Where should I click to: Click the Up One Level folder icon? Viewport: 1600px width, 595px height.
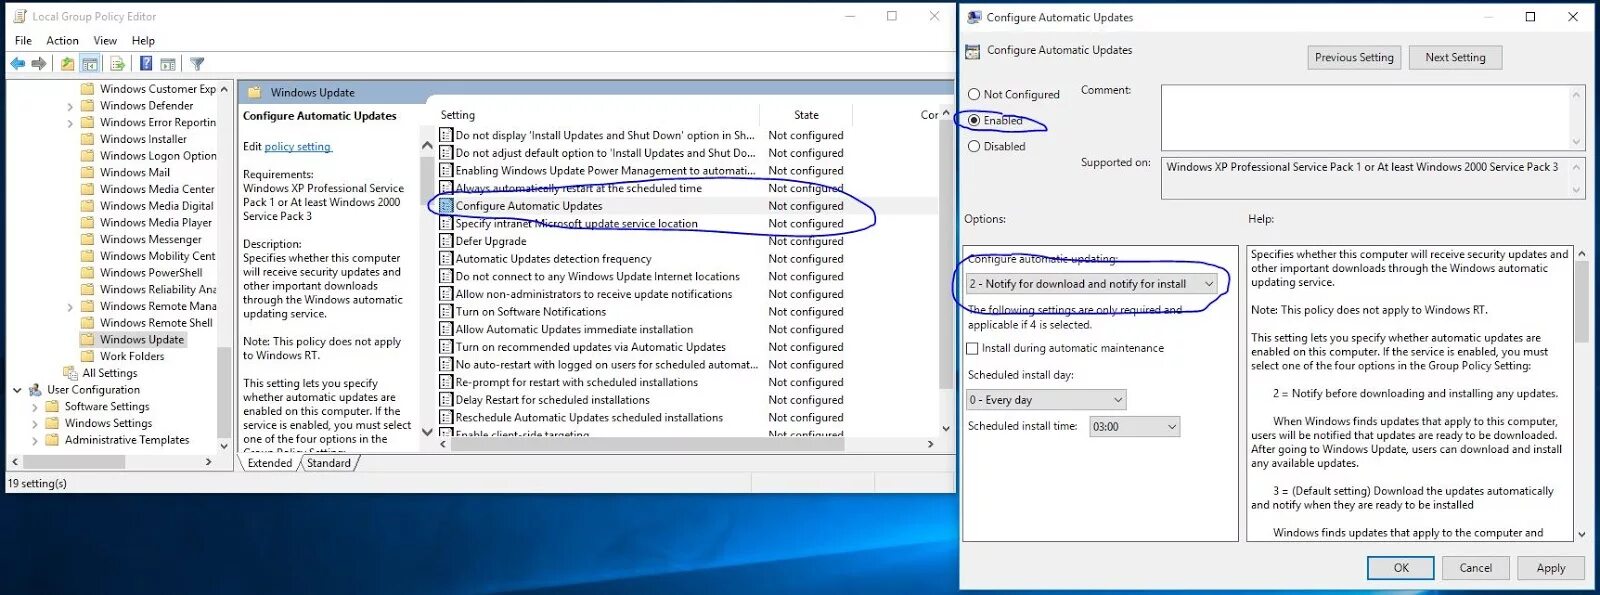coord(67,64)
